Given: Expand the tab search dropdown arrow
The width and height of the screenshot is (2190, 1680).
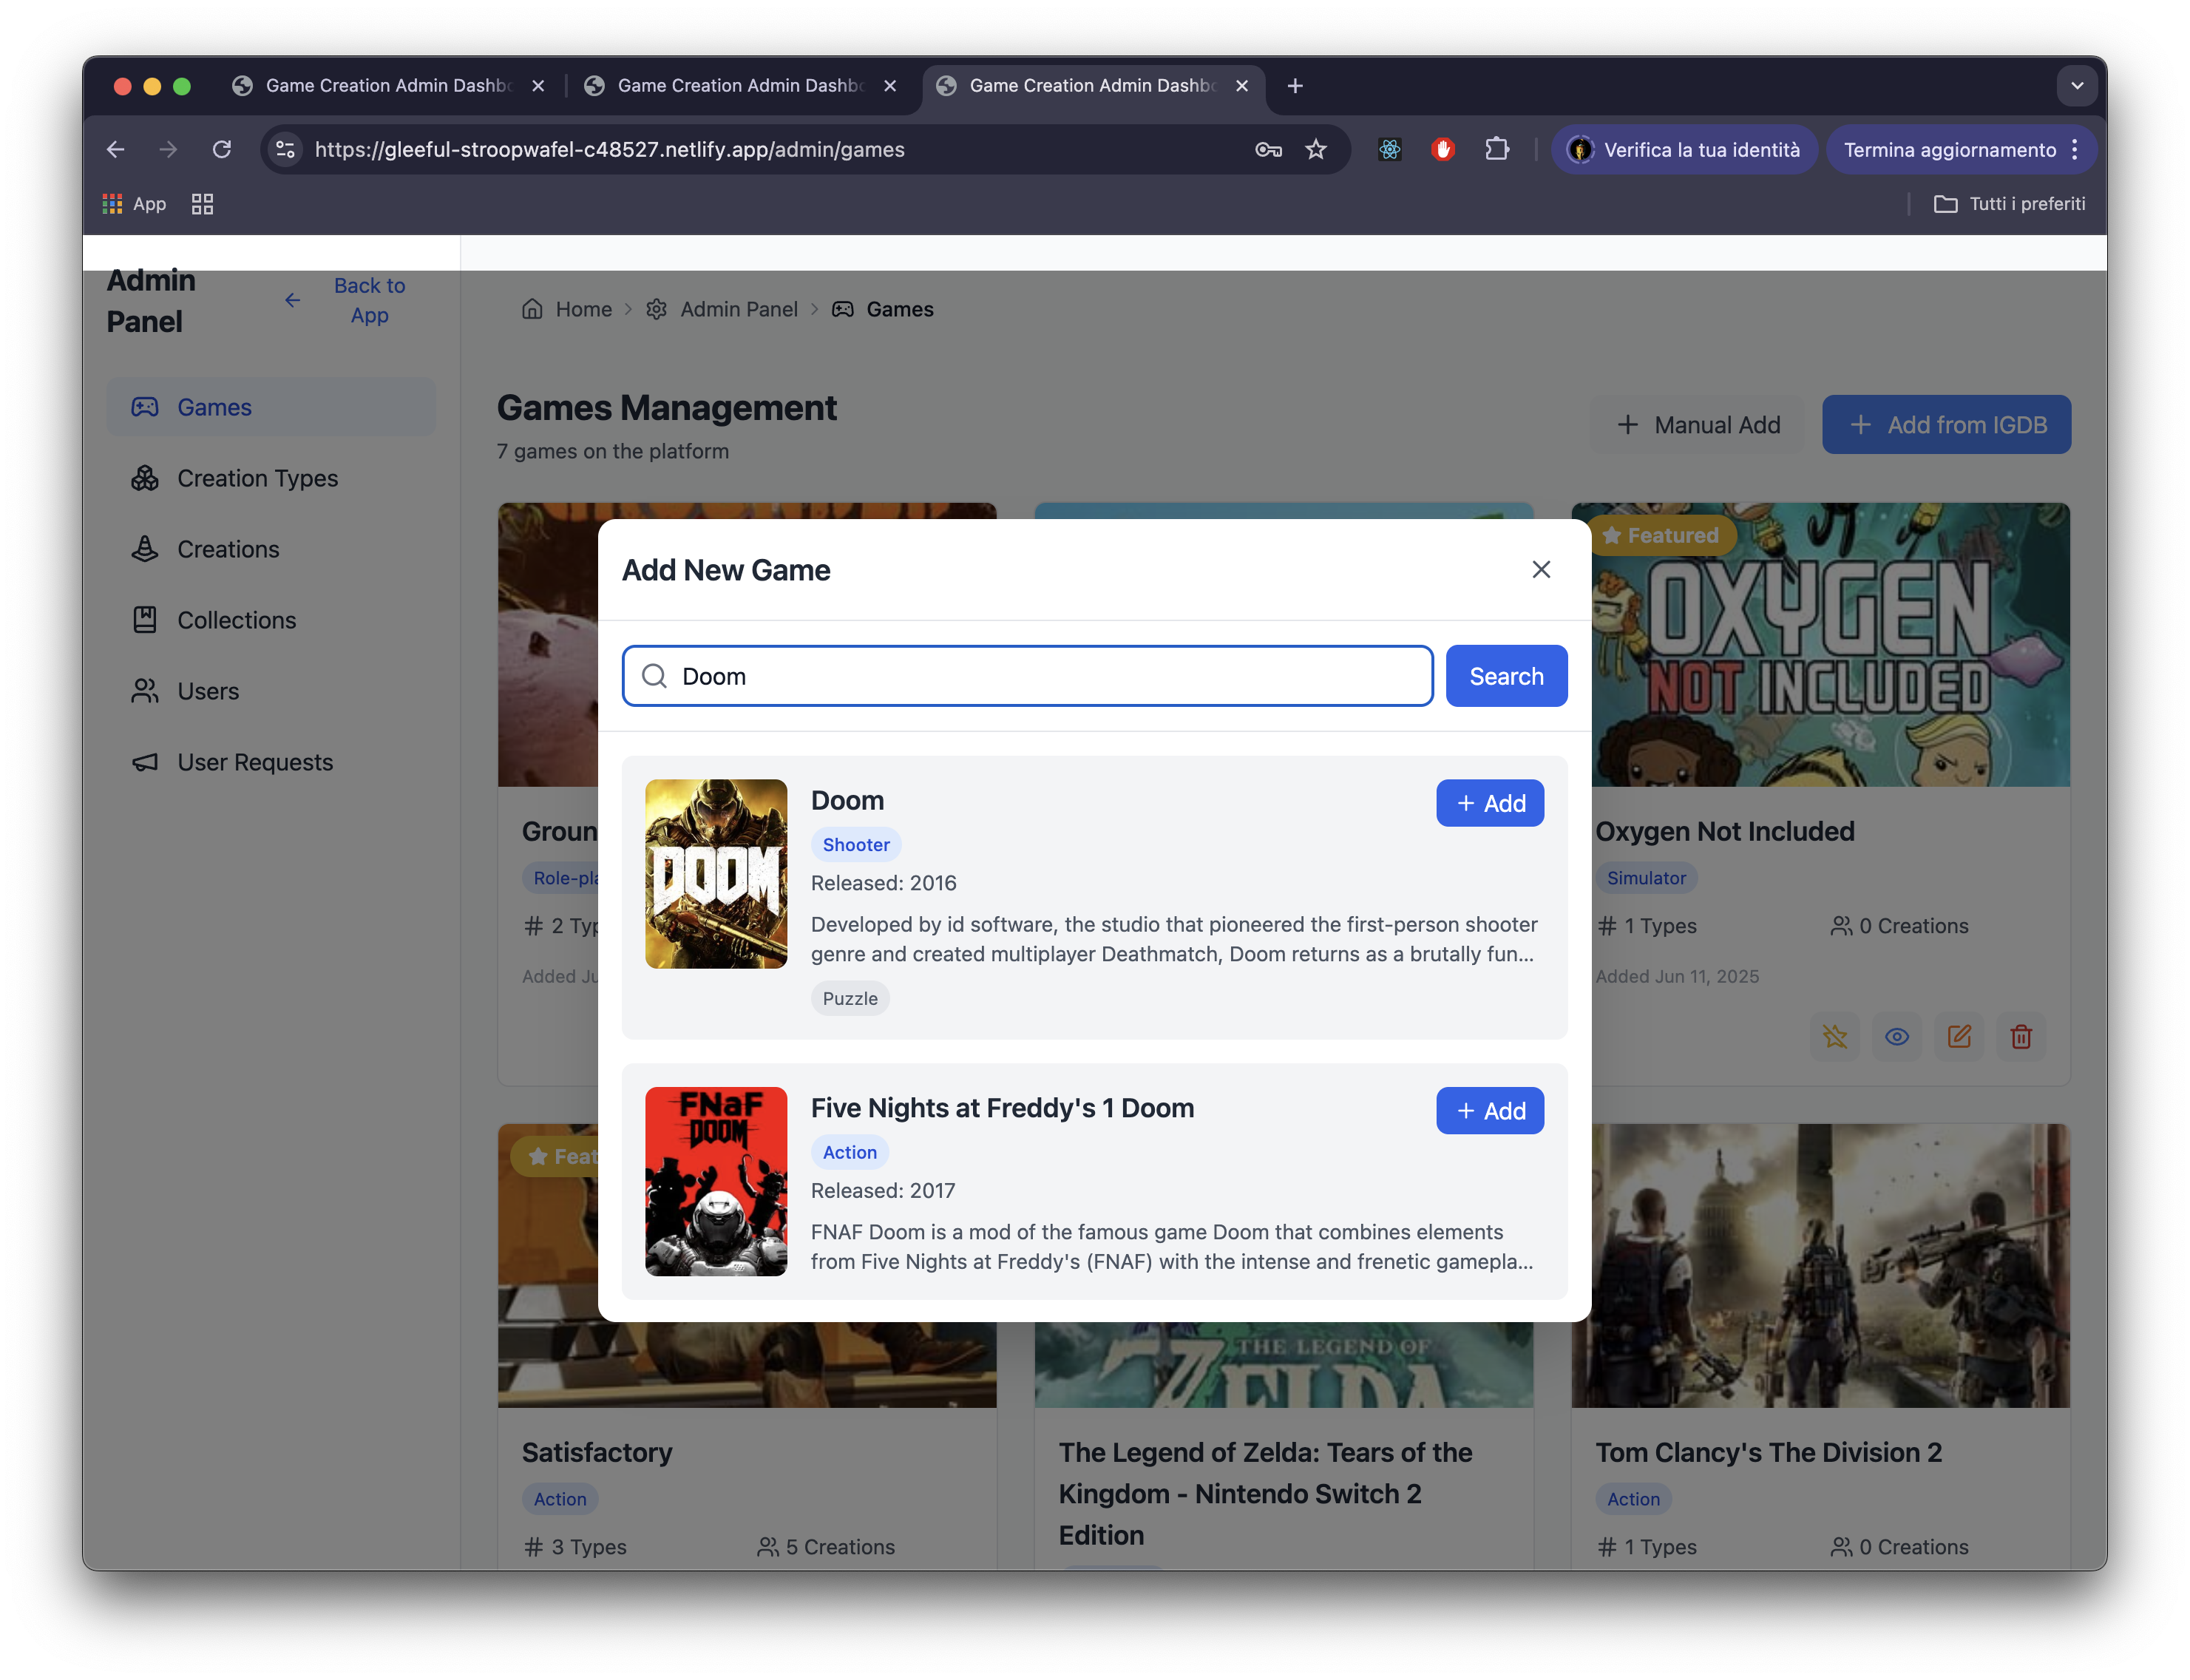Looking at the screenshot, I should 2076,86.
